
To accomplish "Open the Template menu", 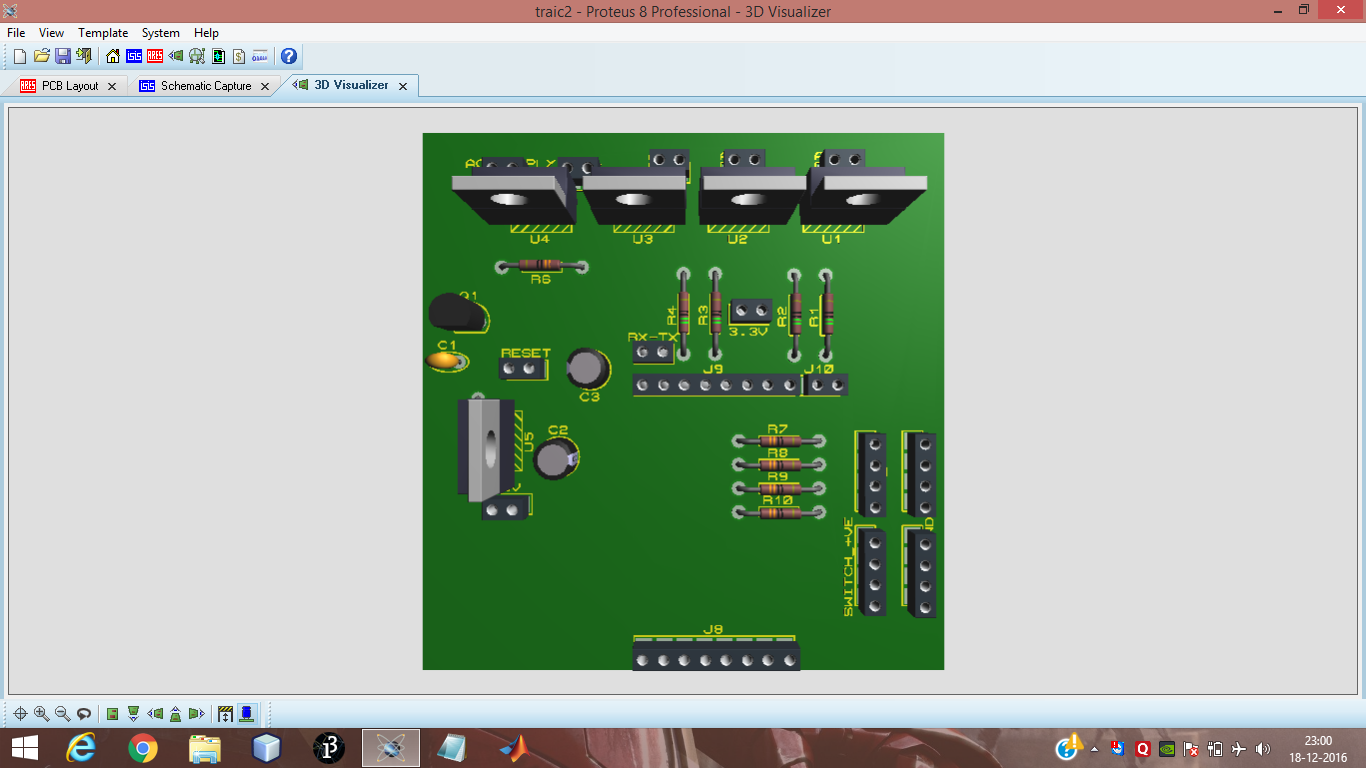I will [x=103, y=33].
